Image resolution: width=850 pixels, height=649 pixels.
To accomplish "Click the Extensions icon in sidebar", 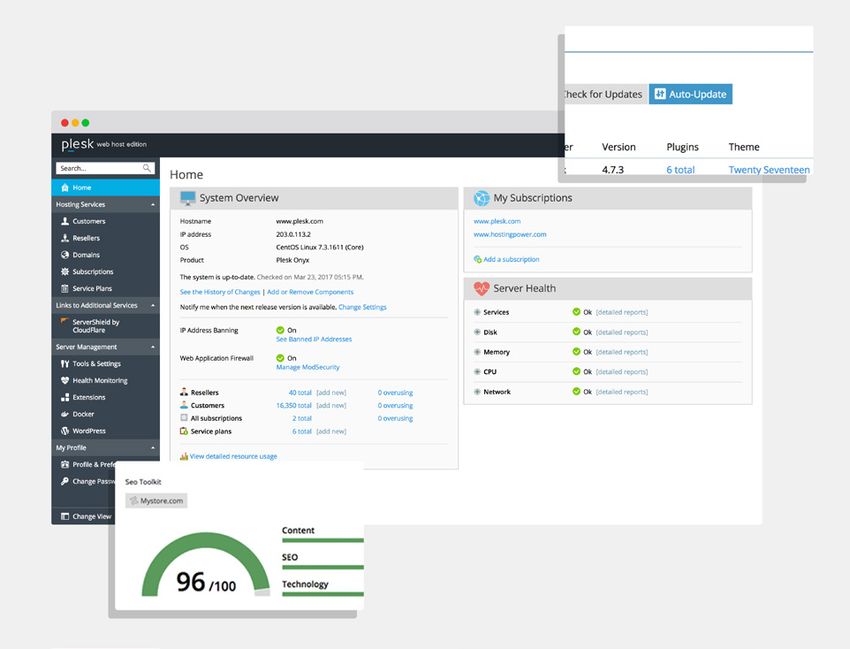I will 65,397.
